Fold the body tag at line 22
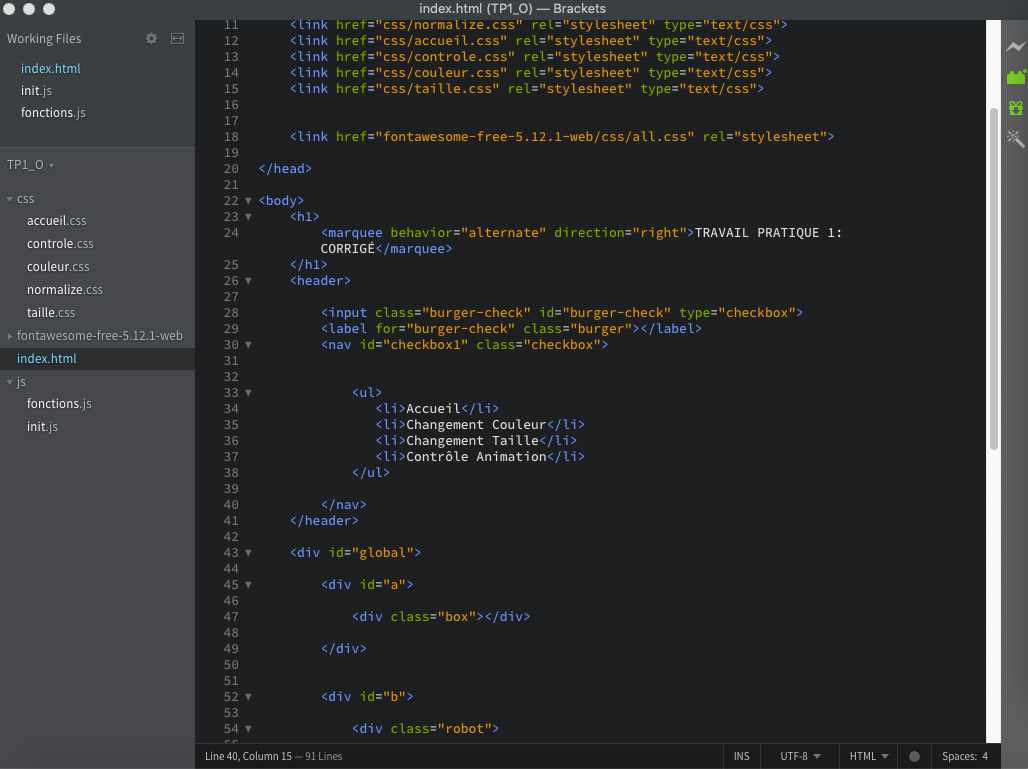 click(x=248, y=201)
